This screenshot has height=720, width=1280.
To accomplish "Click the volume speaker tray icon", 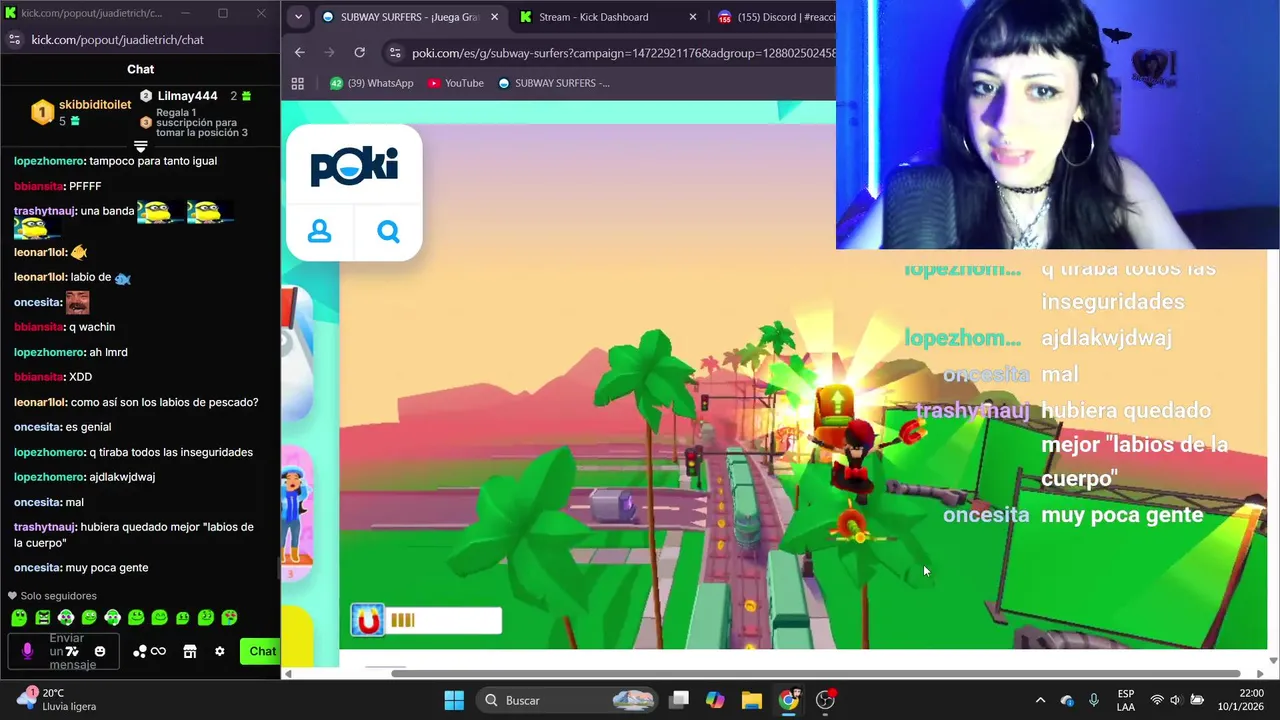I will tap(1176, 700).
